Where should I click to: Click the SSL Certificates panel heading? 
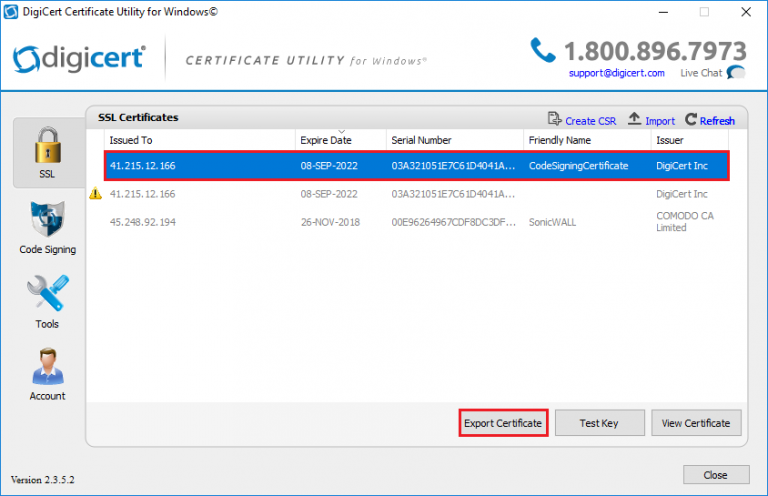pyautogui.click(x=138, y=118)
